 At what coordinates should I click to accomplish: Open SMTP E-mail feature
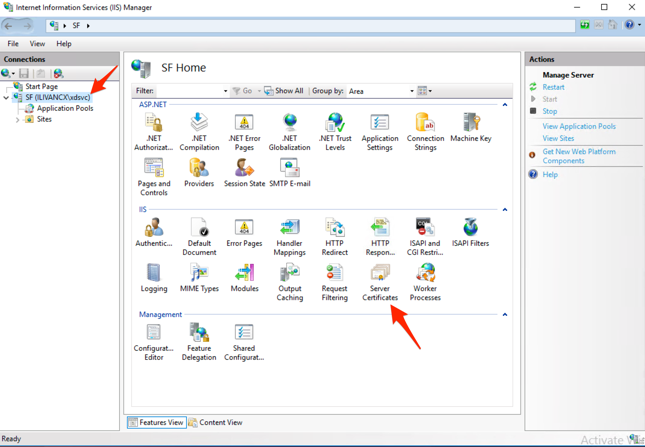tap(290, 173)
